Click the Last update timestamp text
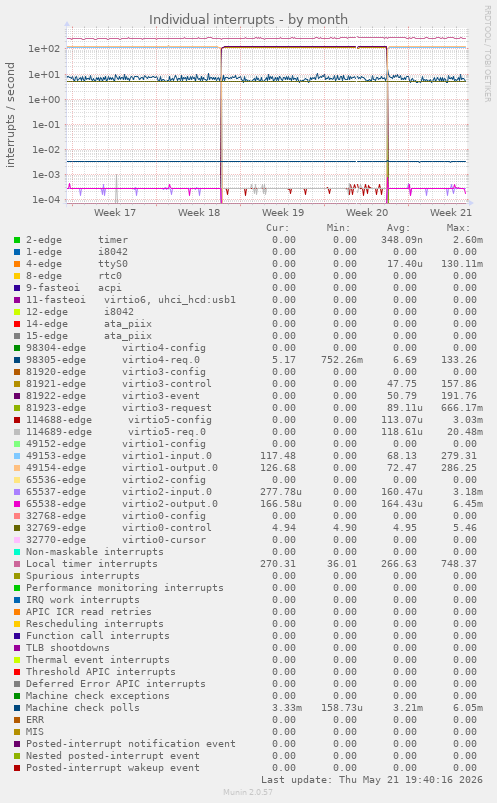This screenshot has height=803, width=497. coord(372,779)
